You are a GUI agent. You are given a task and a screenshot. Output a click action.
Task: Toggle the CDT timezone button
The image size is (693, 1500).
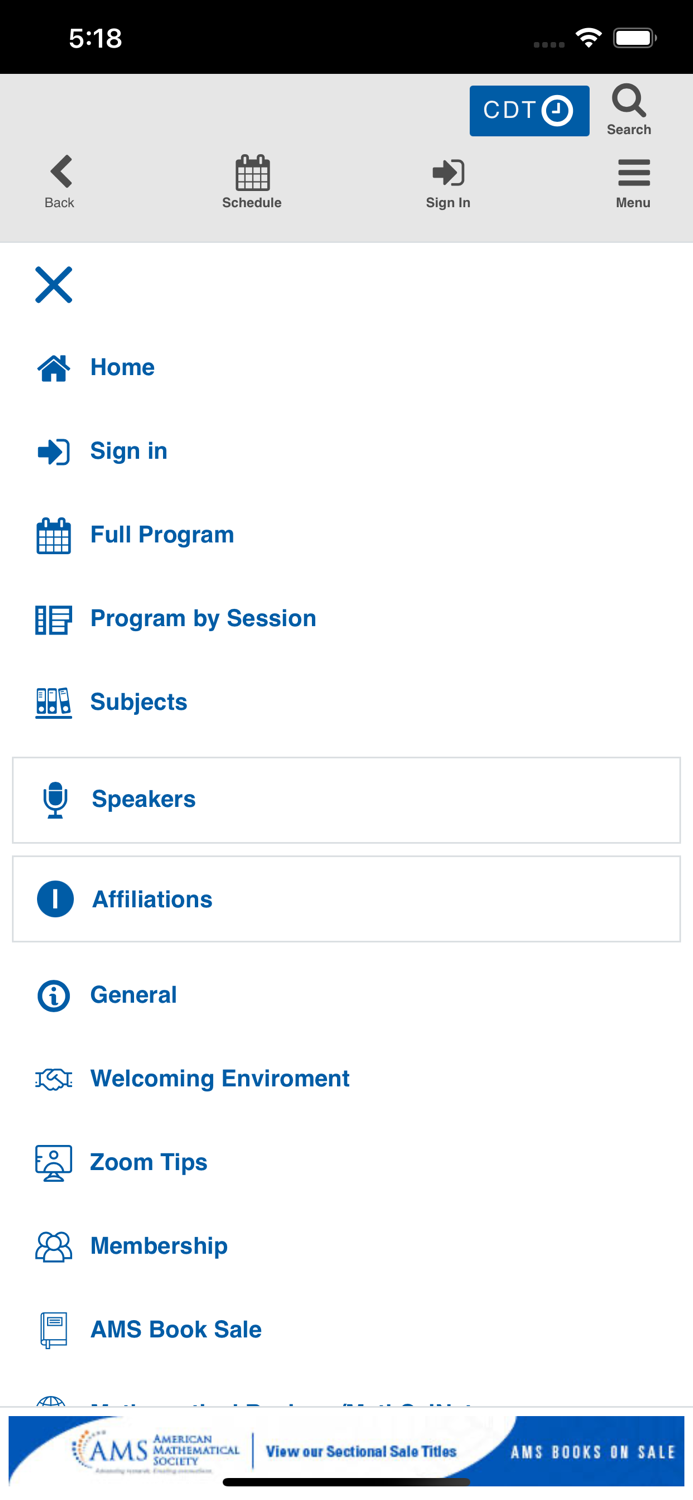point(529,111)
